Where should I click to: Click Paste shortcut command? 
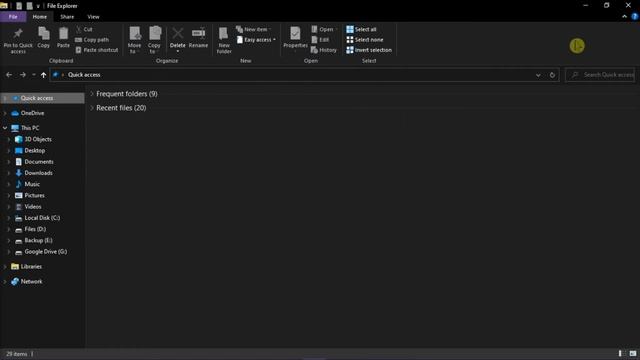click(x=97, y=50)
